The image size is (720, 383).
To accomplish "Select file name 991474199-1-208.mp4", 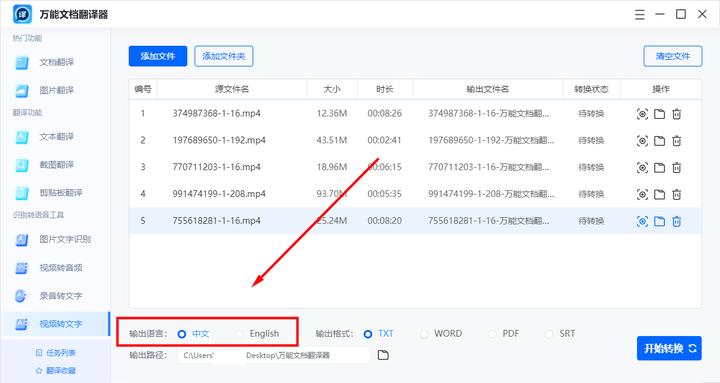I will coord(219,194).
